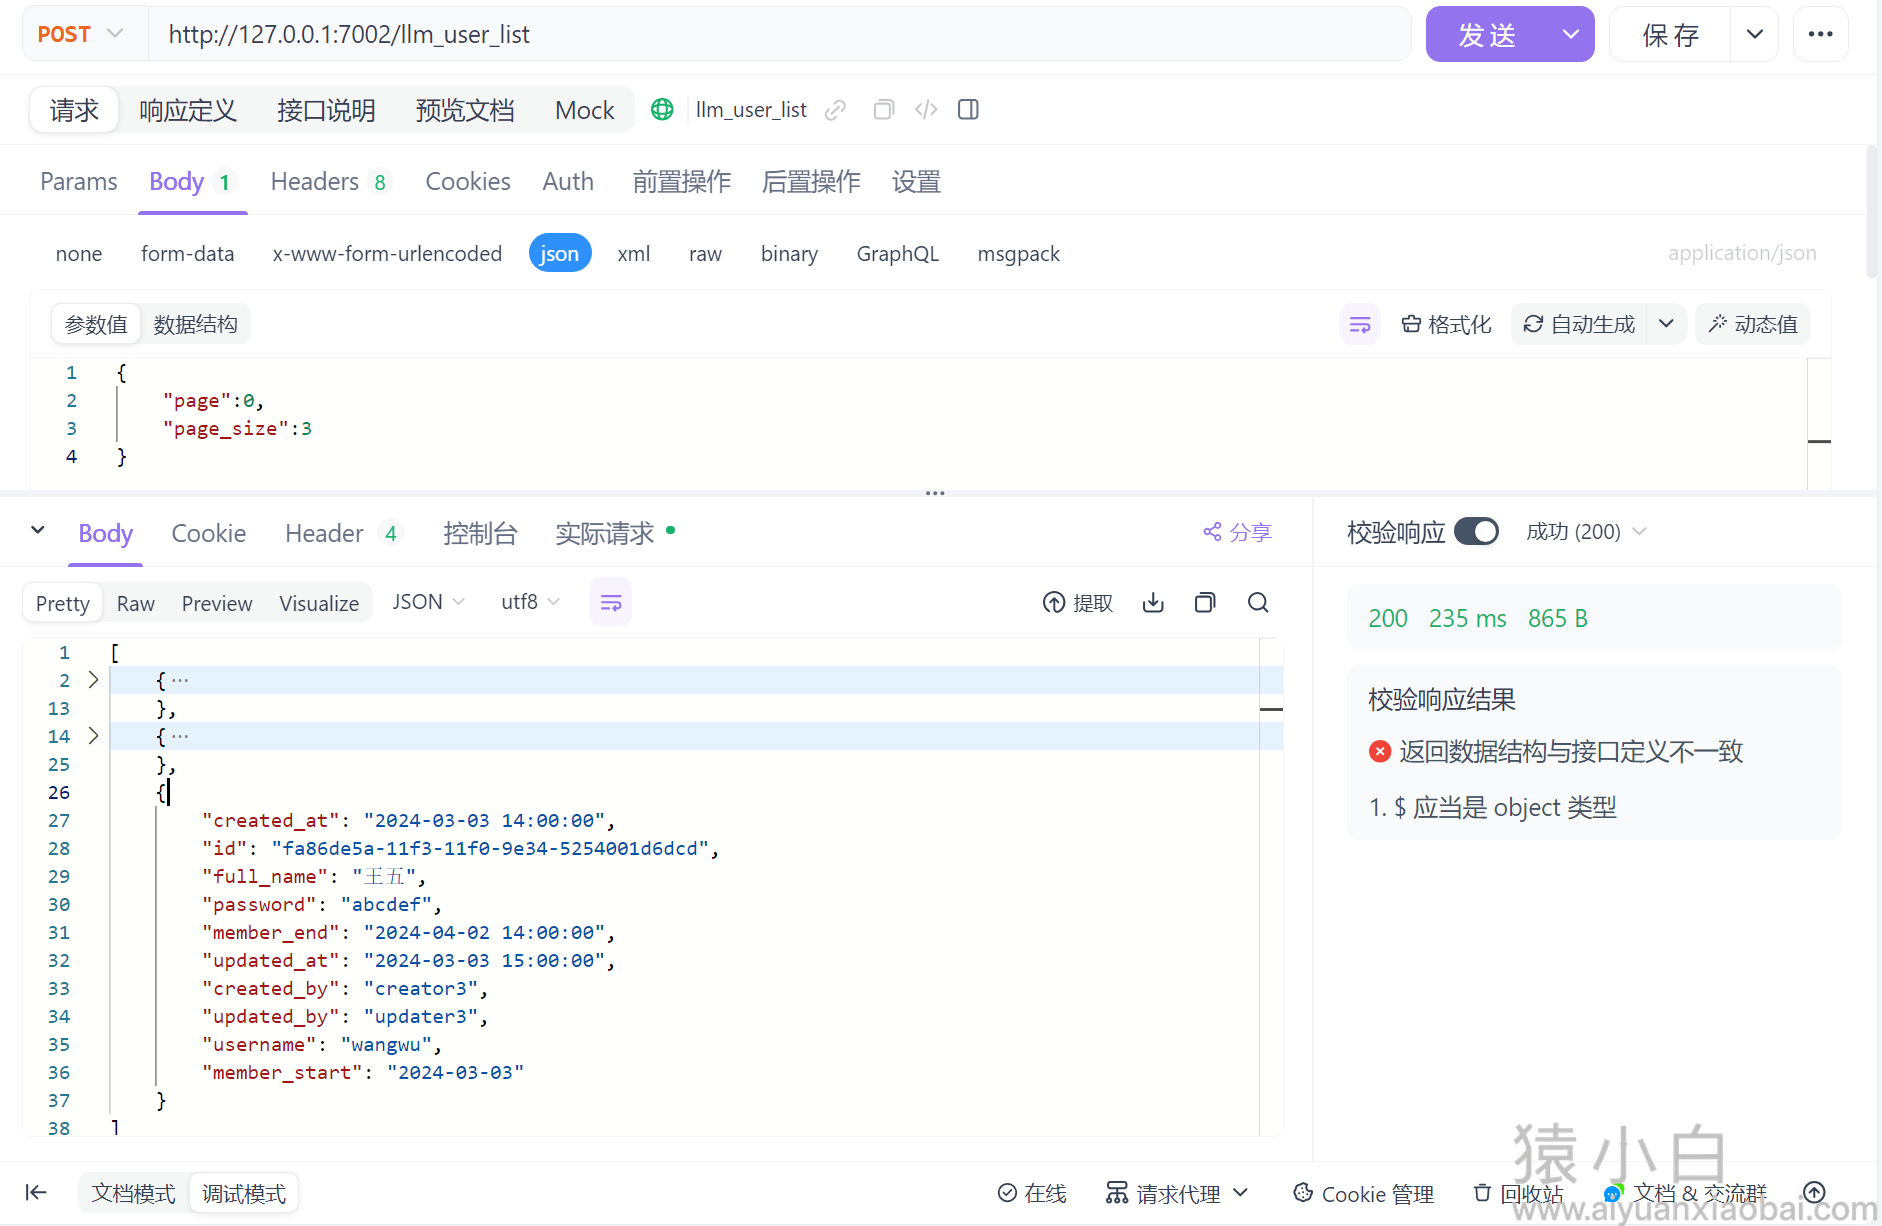Open search in the response body
The width and height of the screenshot is (1882, 1226).
(x=1258, y=602)
